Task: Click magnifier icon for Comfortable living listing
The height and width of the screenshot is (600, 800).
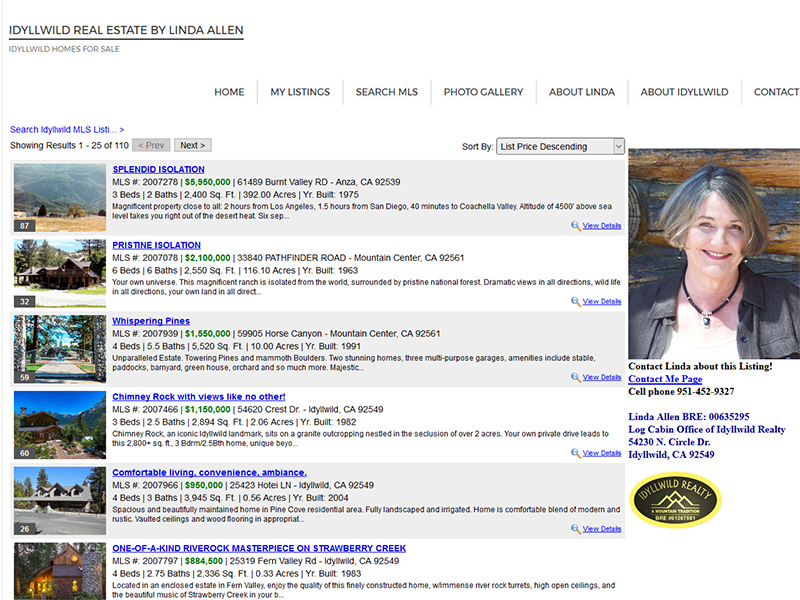Action: click(x=576, y=530)
